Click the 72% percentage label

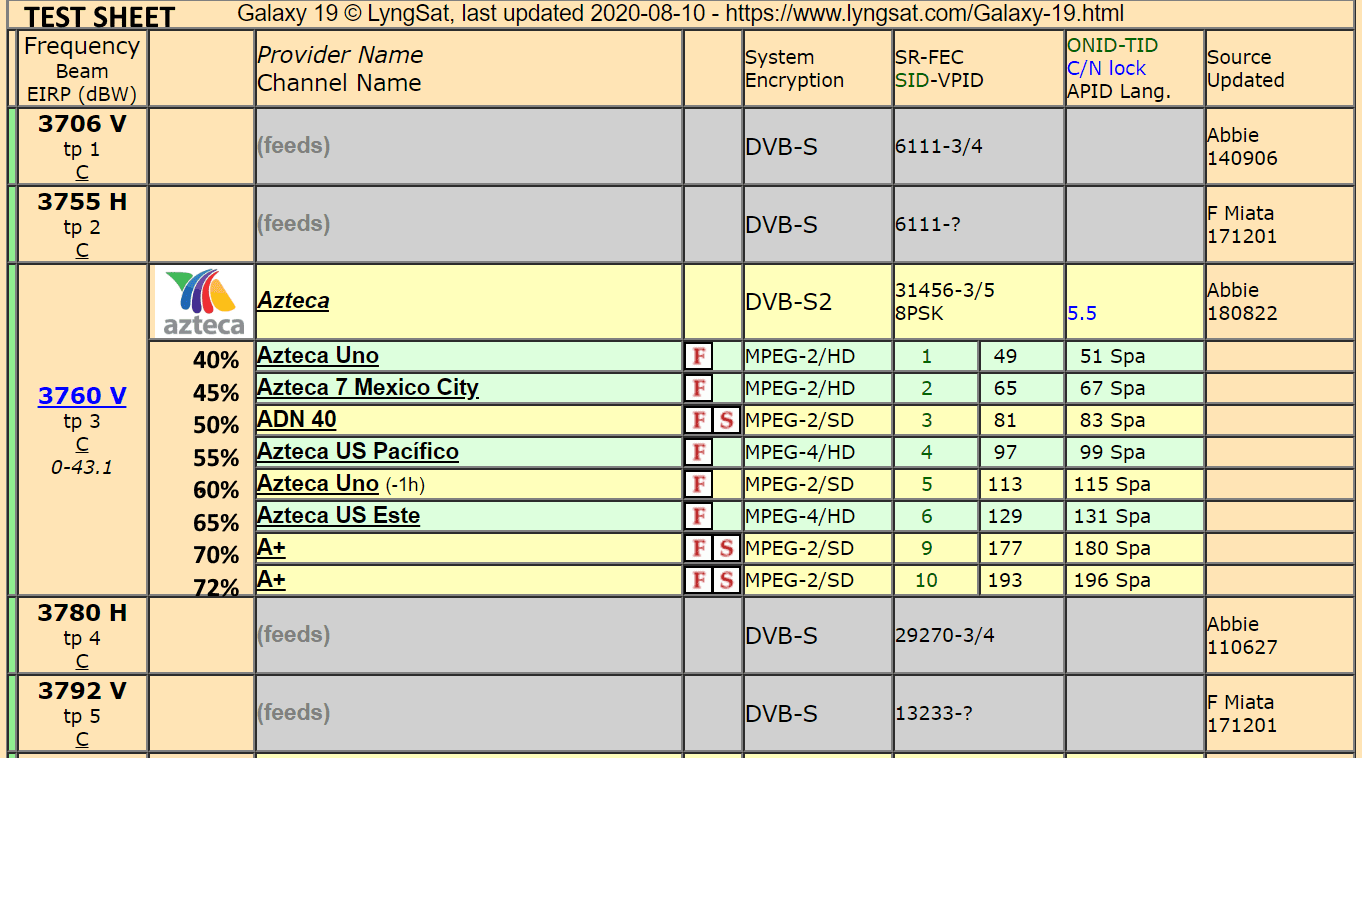[x=216, y=587]
